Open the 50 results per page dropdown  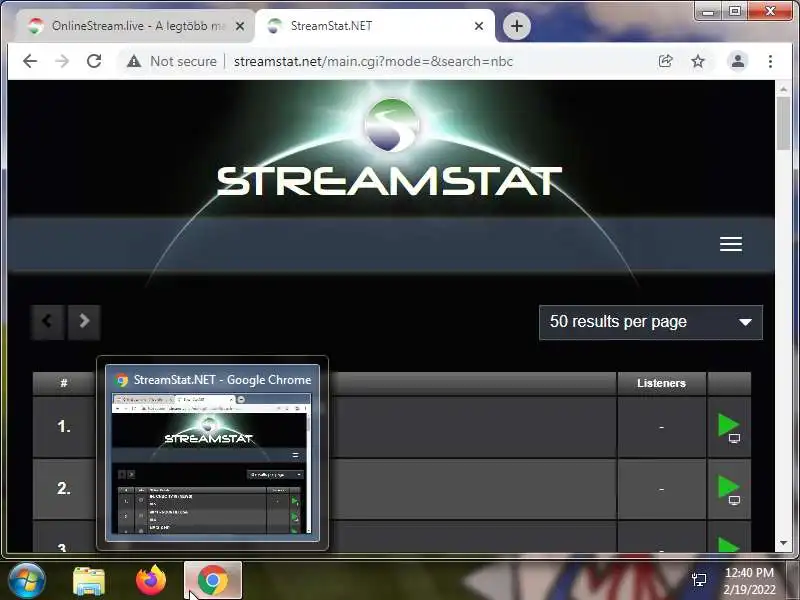pyautogui.click(x=651, y=322)
